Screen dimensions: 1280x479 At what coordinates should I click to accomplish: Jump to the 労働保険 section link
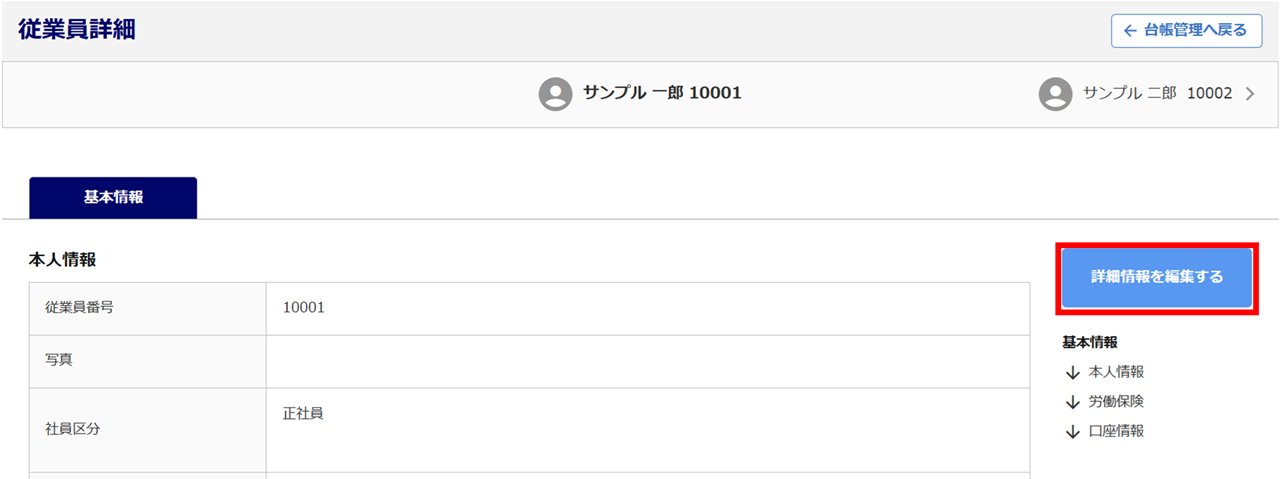1116,402
